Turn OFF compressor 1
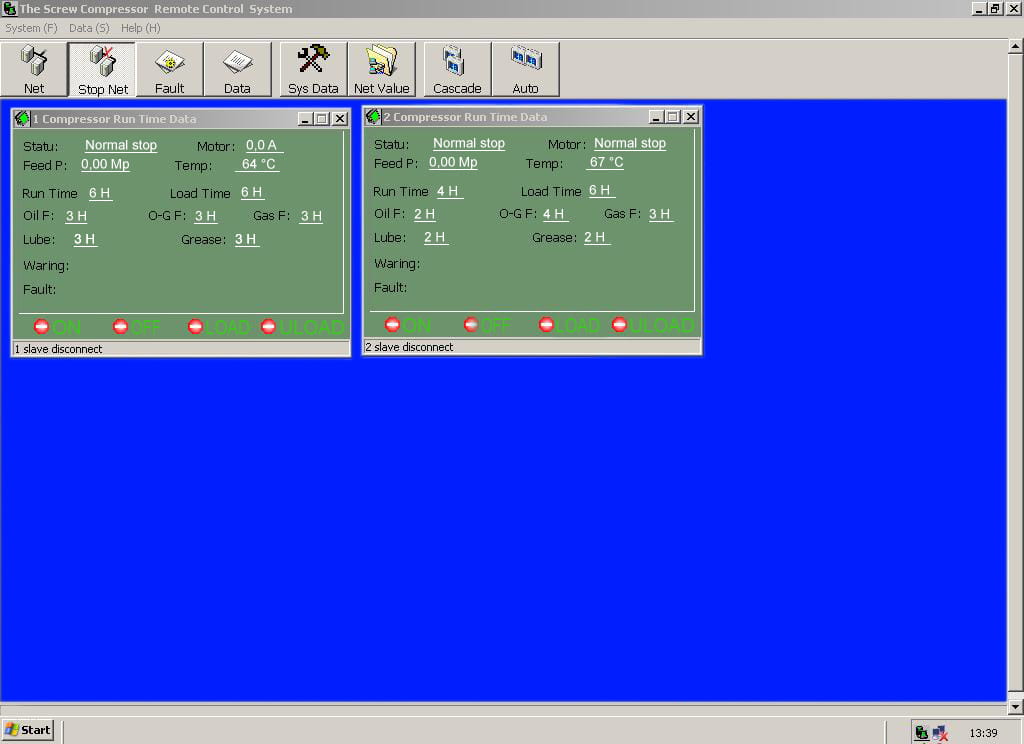This screenshot has height=744, width=1024. point(121,326)
